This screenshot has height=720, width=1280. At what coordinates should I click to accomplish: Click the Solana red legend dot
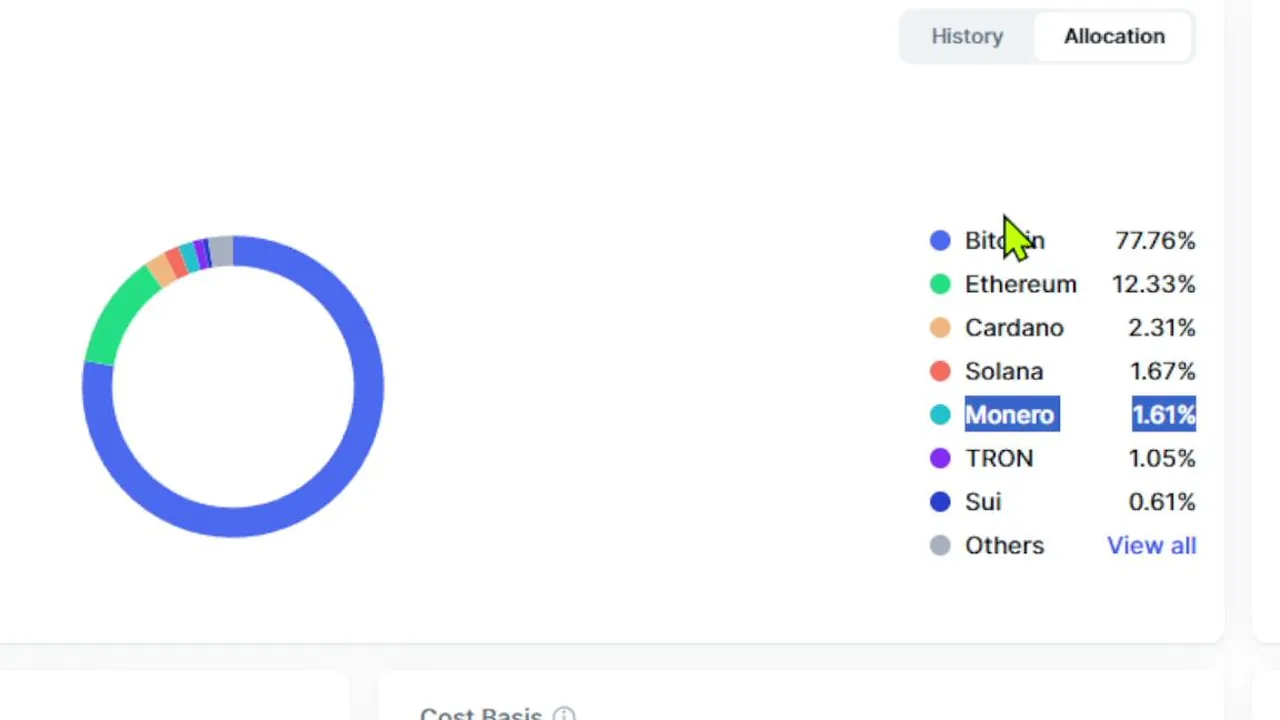[x=940, y=371]
